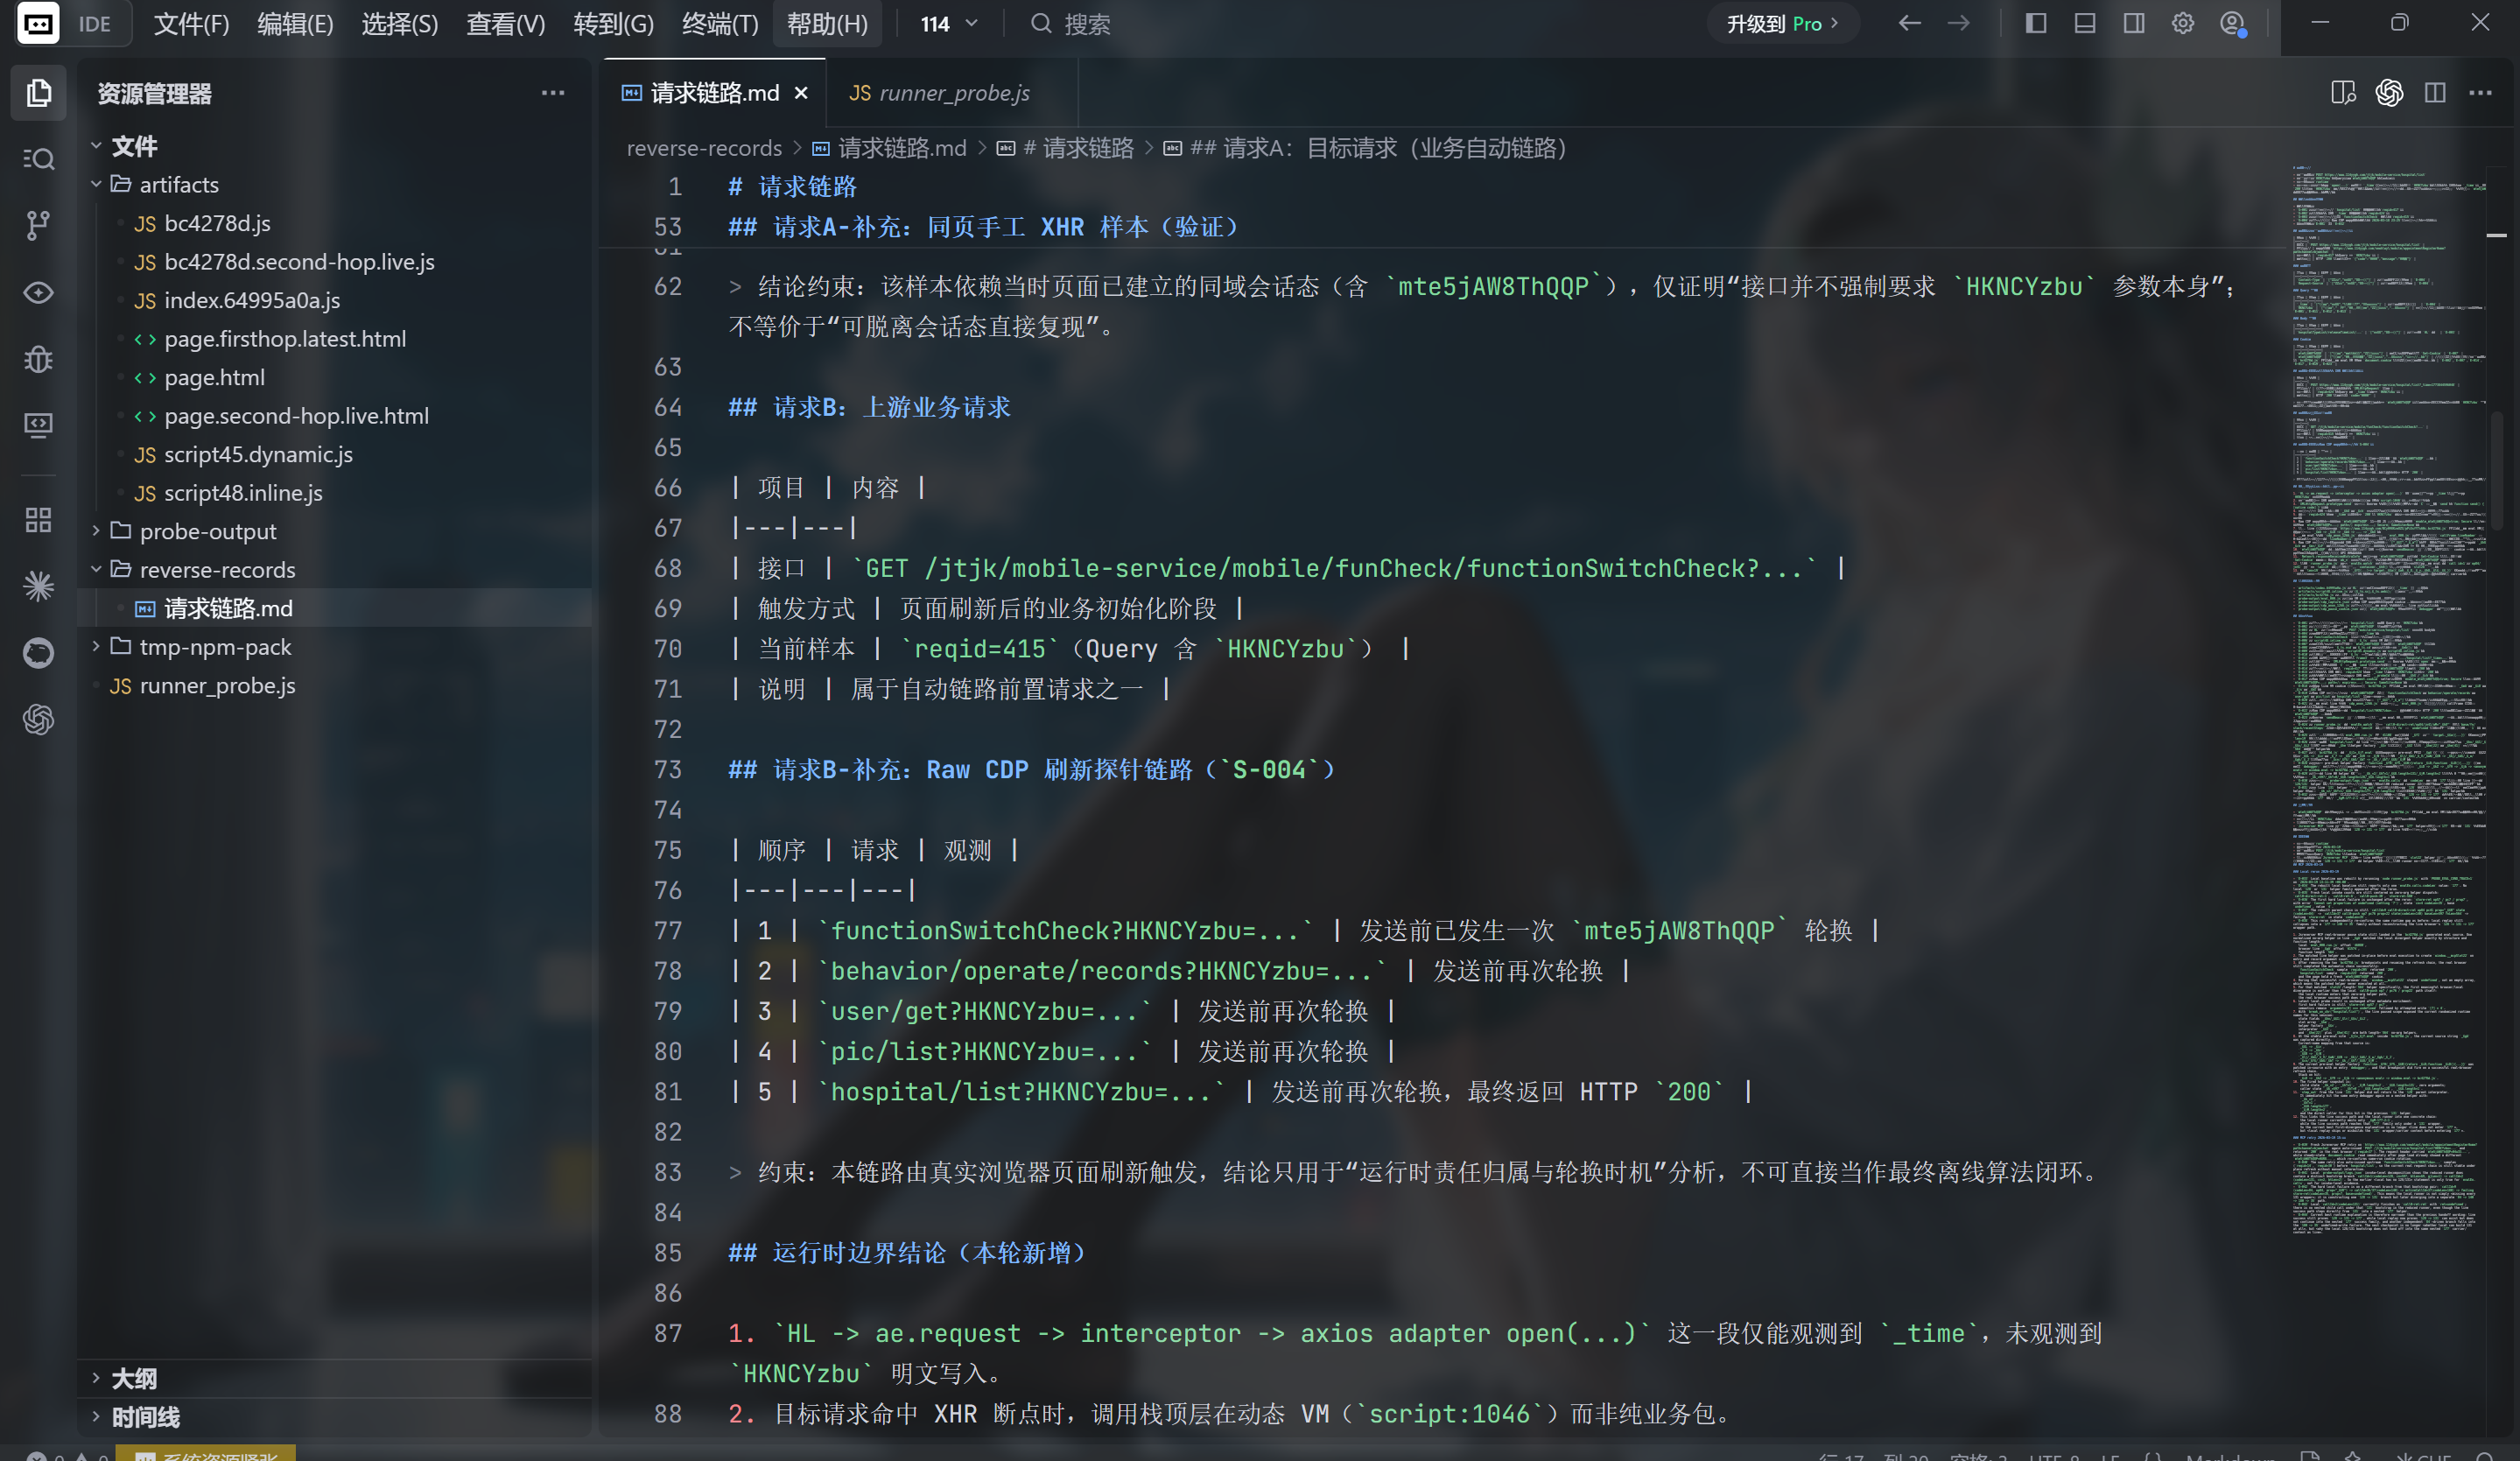This screenshot has height=1461, width=2520.
Task: Open the 终端(T) menu
Action: [x=720, y=23]
